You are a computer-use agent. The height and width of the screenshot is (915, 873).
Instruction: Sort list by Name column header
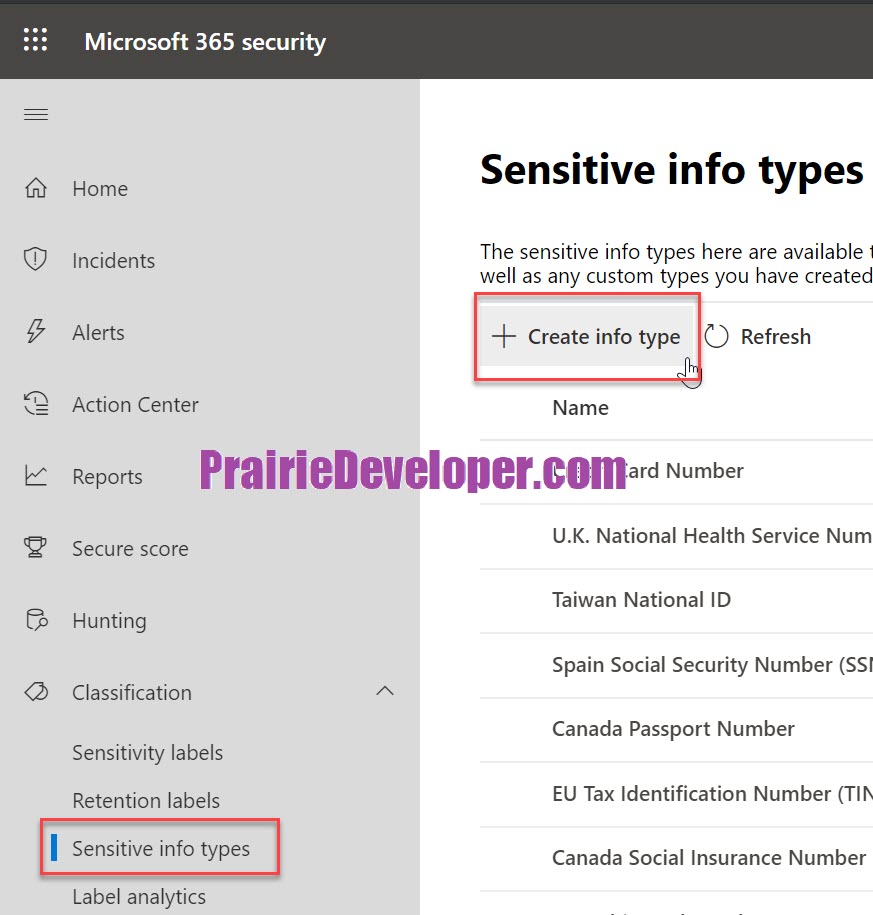[x=580, y=408]
